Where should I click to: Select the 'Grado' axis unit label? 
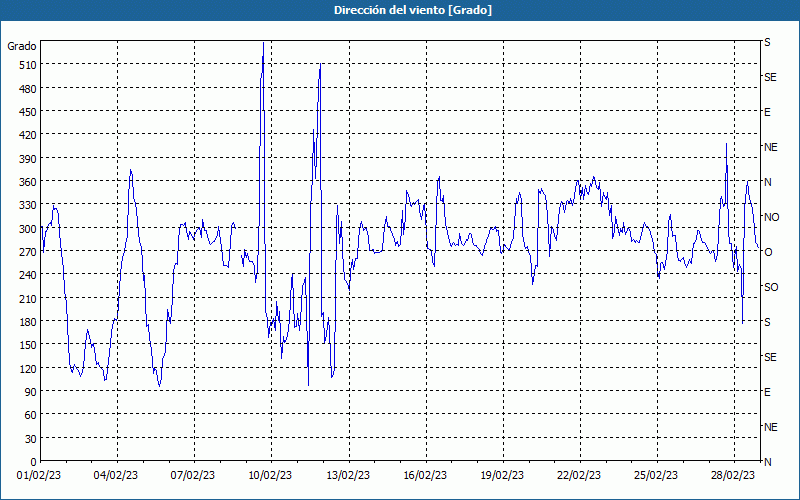pyautogui.click(x=22, y=46)
